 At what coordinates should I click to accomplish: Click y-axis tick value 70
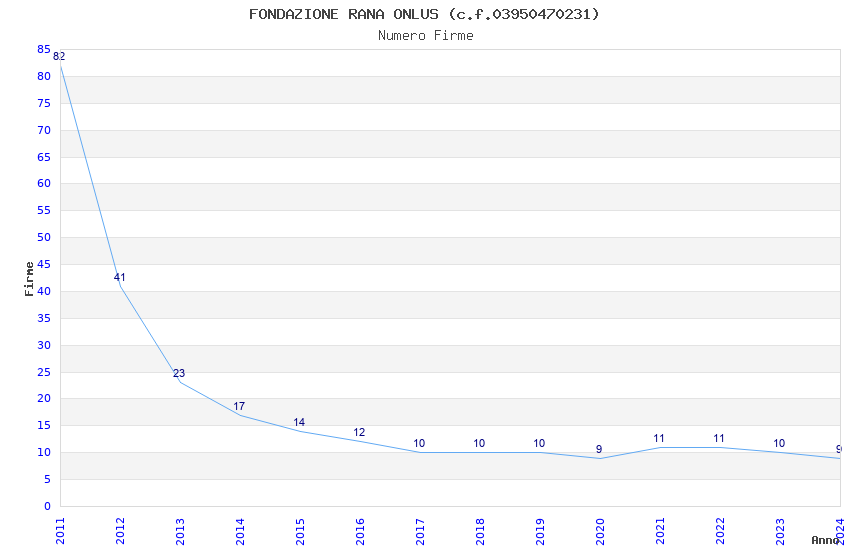[x=44, y=130]
